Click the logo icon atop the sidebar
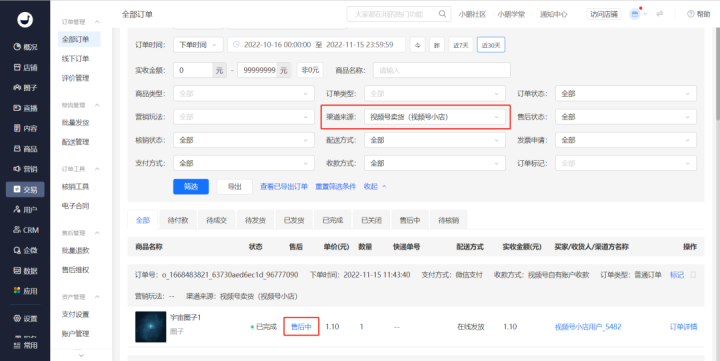This screenshot has height=361, width=720. (25, 19)
